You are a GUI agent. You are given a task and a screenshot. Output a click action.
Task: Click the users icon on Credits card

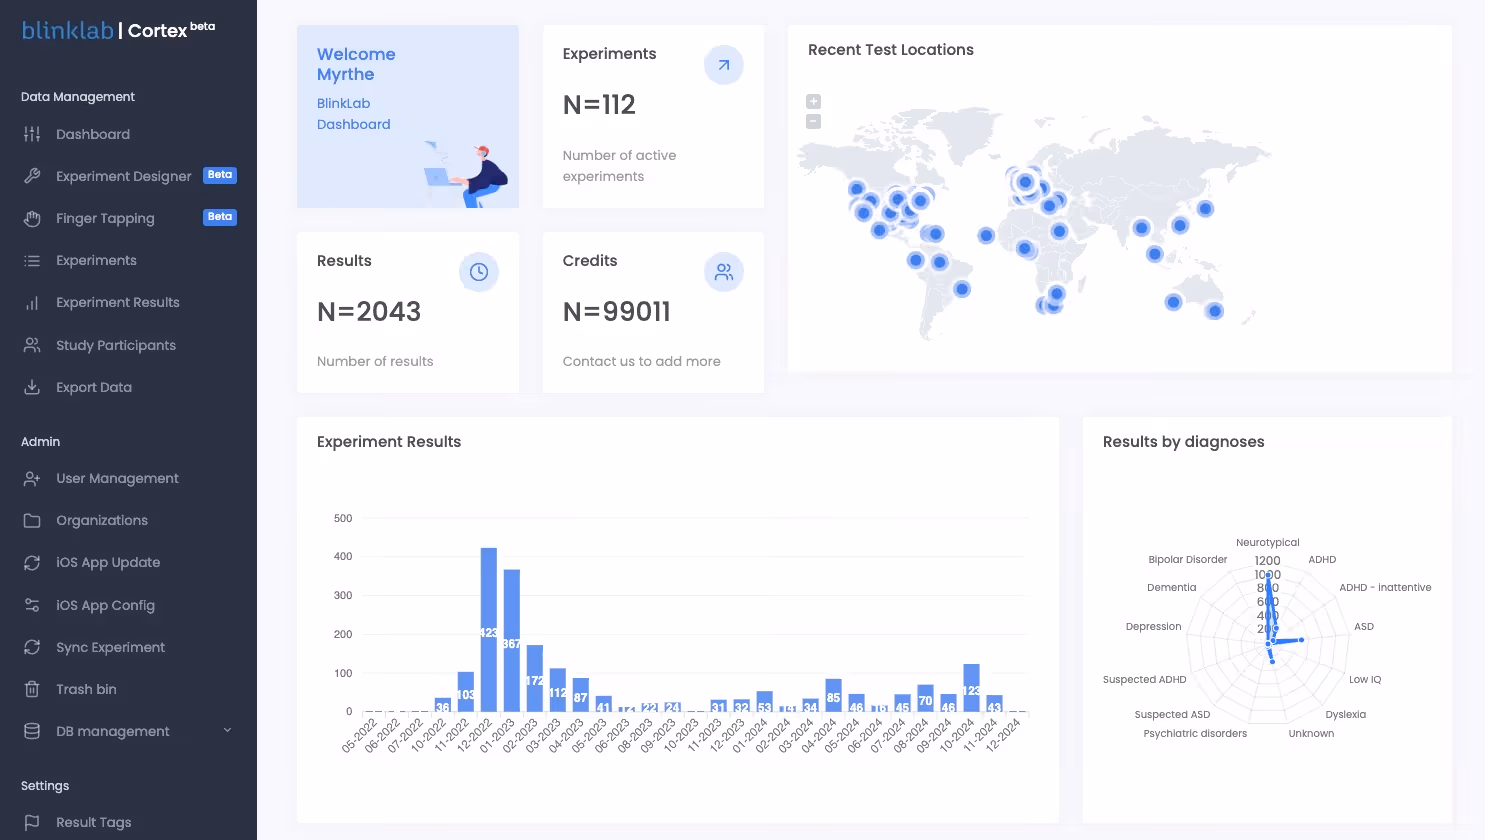(724, 272)
